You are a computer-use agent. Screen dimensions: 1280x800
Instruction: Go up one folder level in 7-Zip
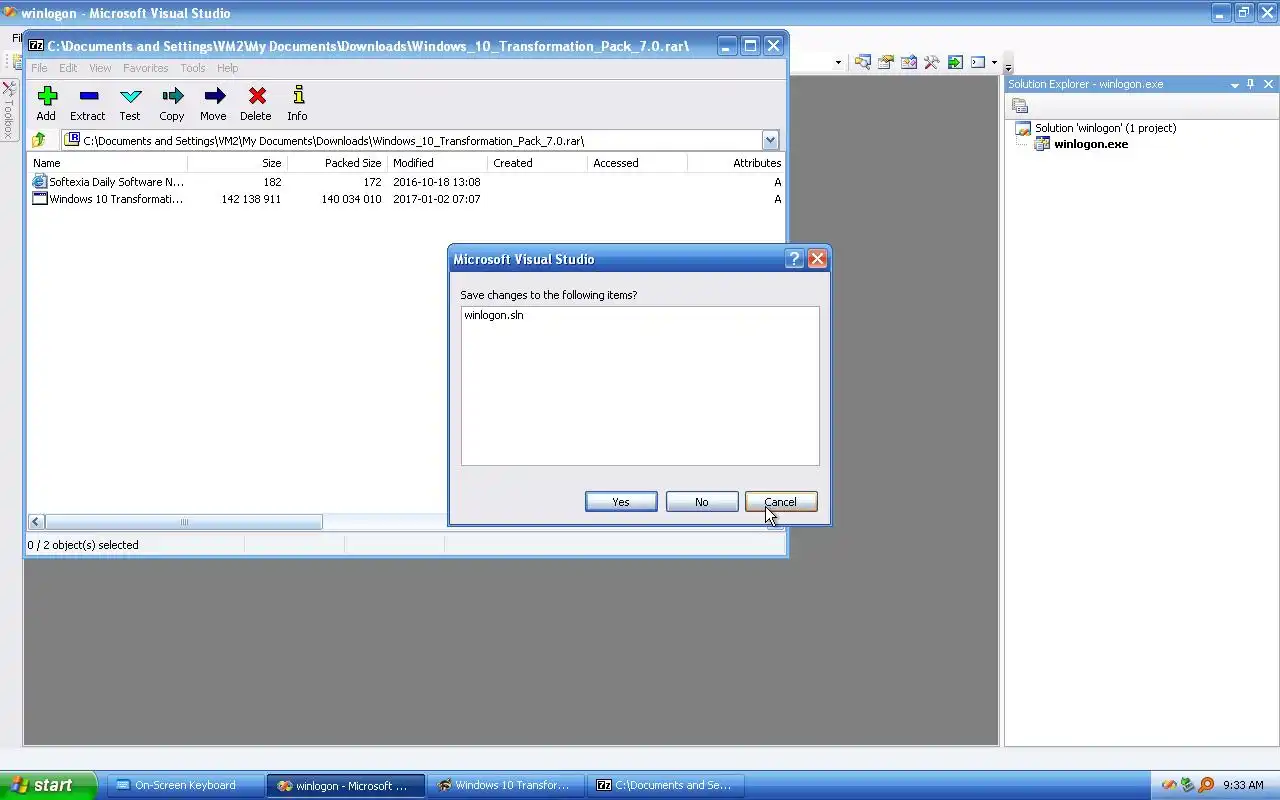click(x=39, y=140)
